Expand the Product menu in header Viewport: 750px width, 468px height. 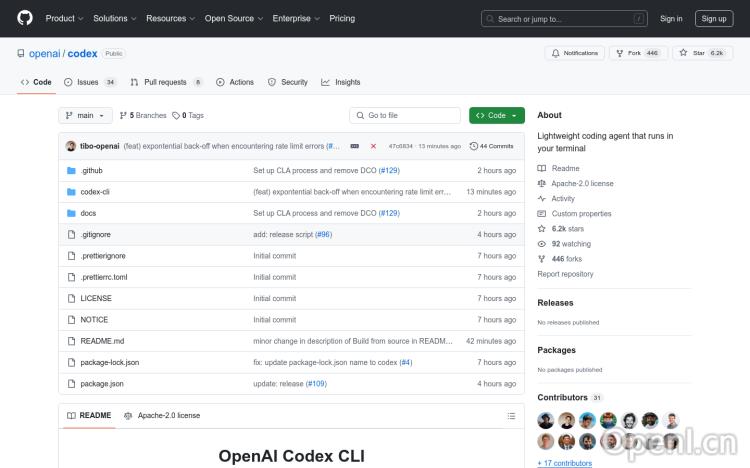coord(64,18)
